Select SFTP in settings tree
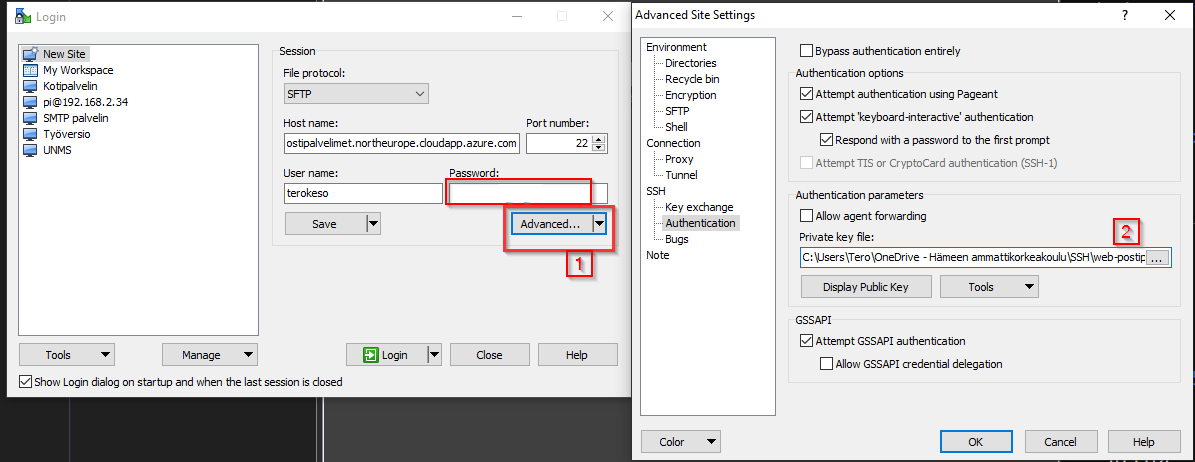Screen dimensions: 1195x462 click(x=677, y=111)
